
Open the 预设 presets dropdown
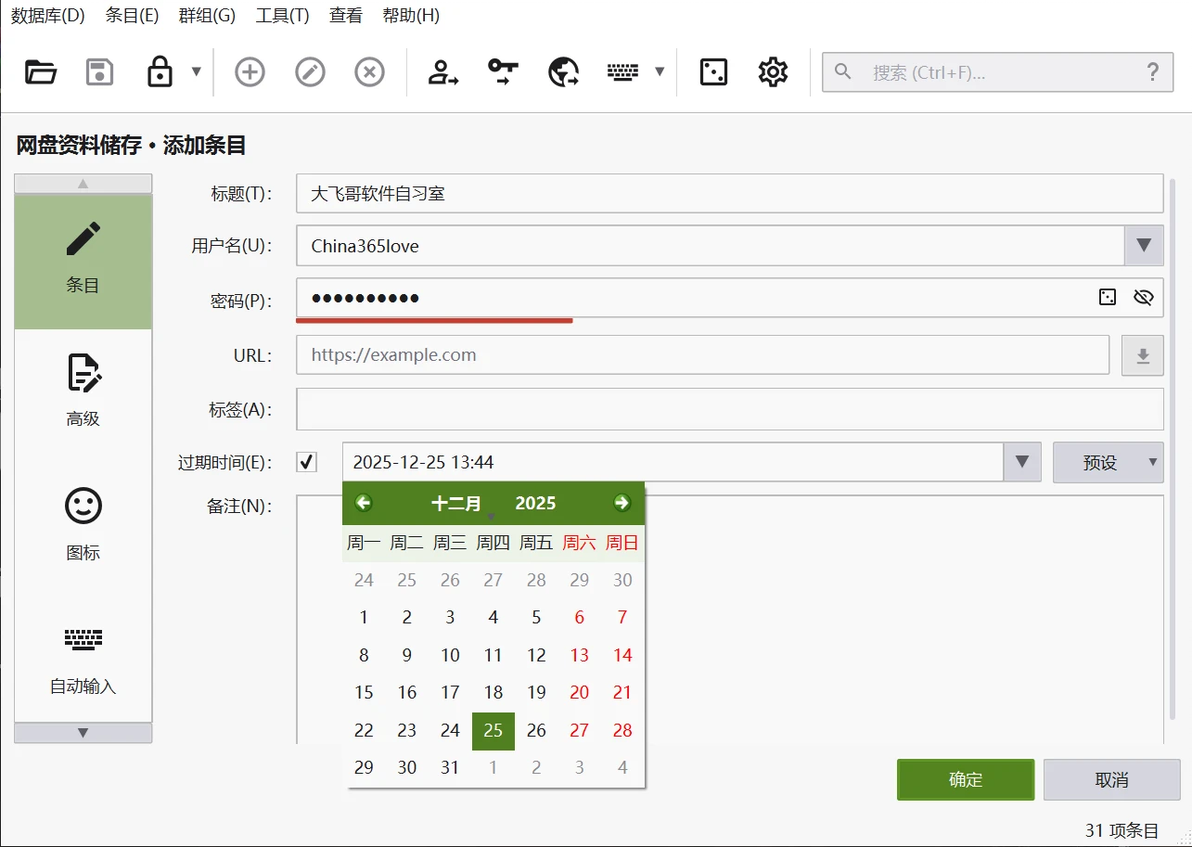(x=1108, y=462)
